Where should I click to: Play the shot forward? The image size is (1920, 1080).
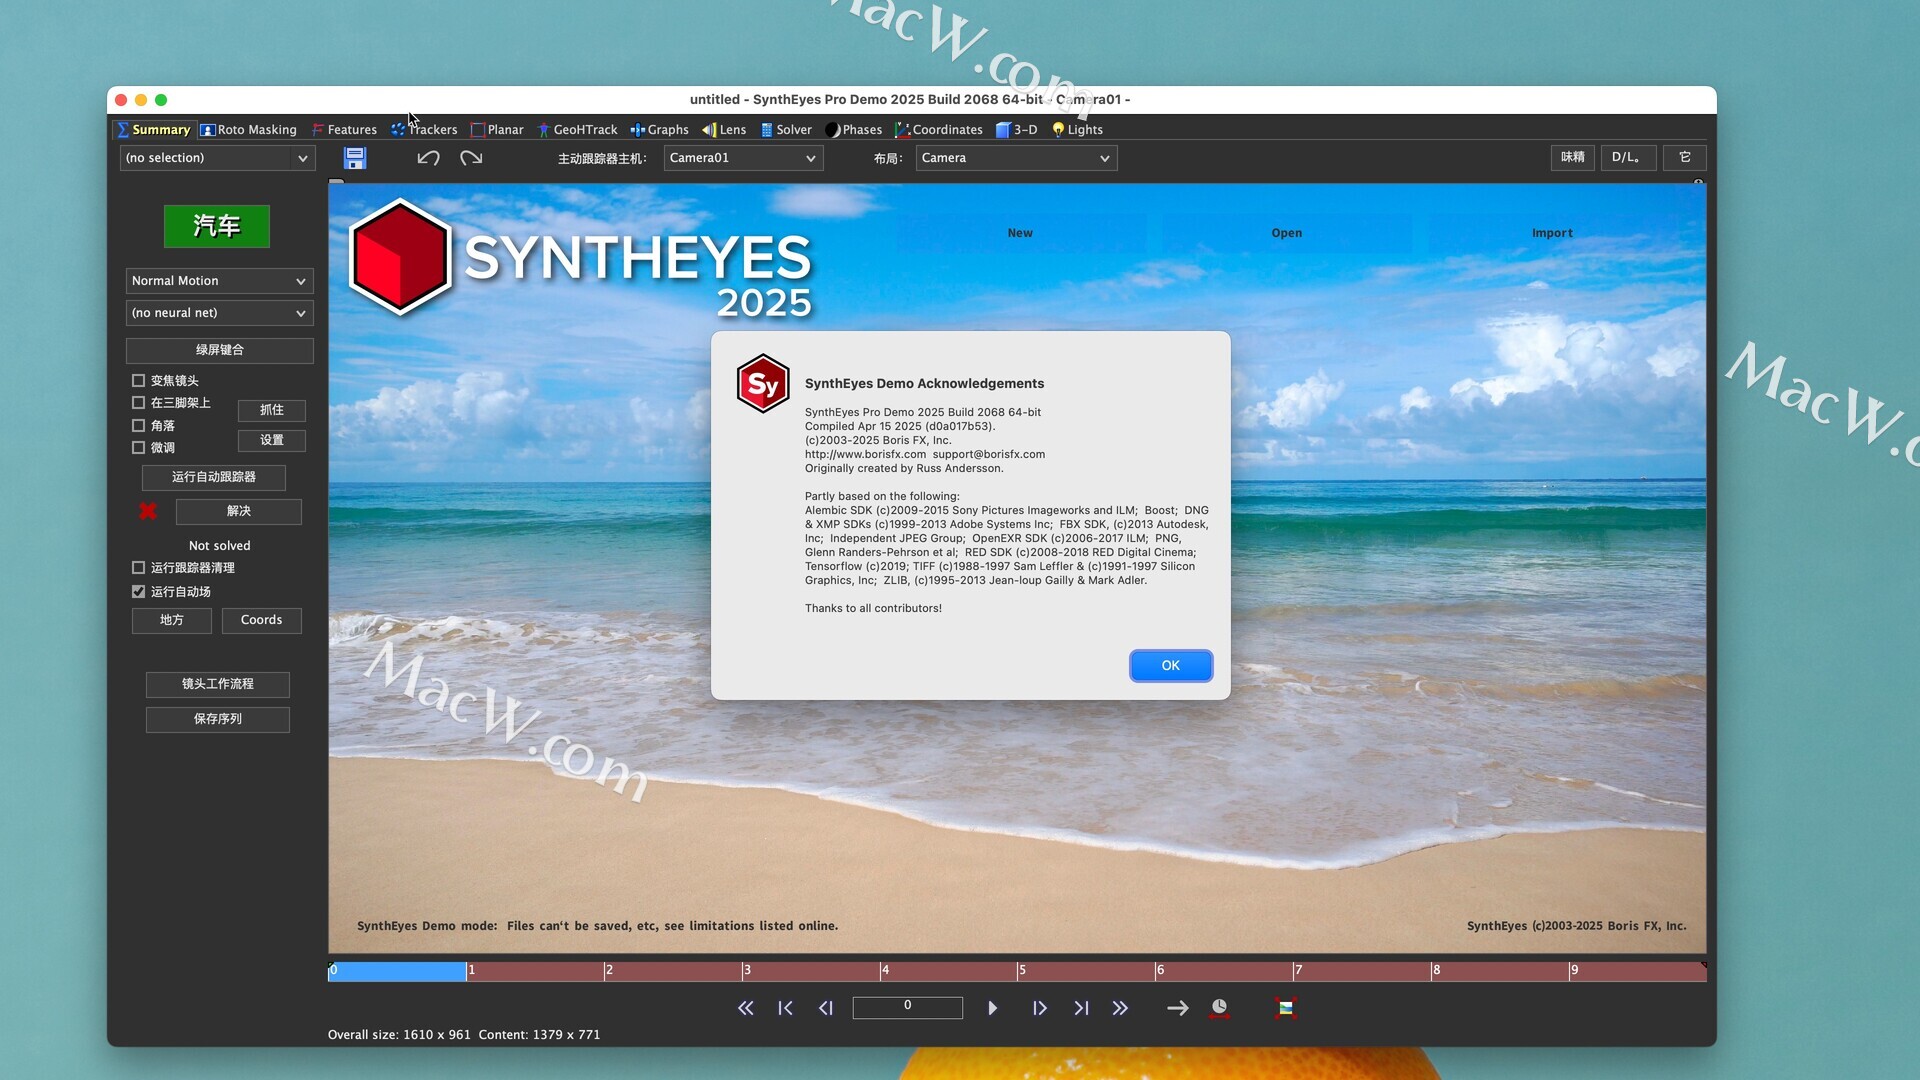(x=992, y=1008)
